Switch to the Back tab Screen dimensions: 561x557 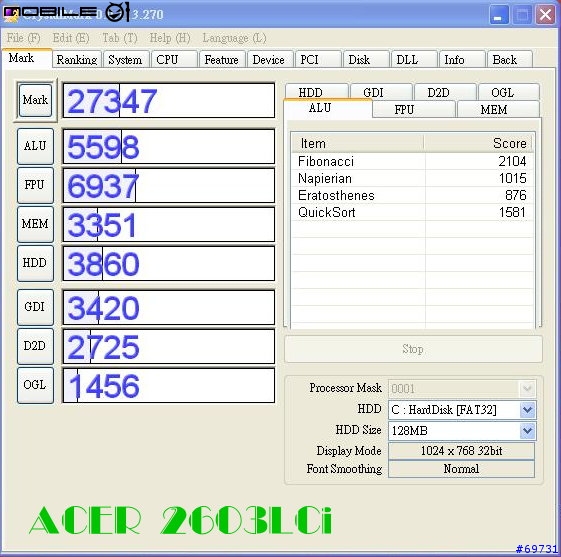click(x=510, y=59)
